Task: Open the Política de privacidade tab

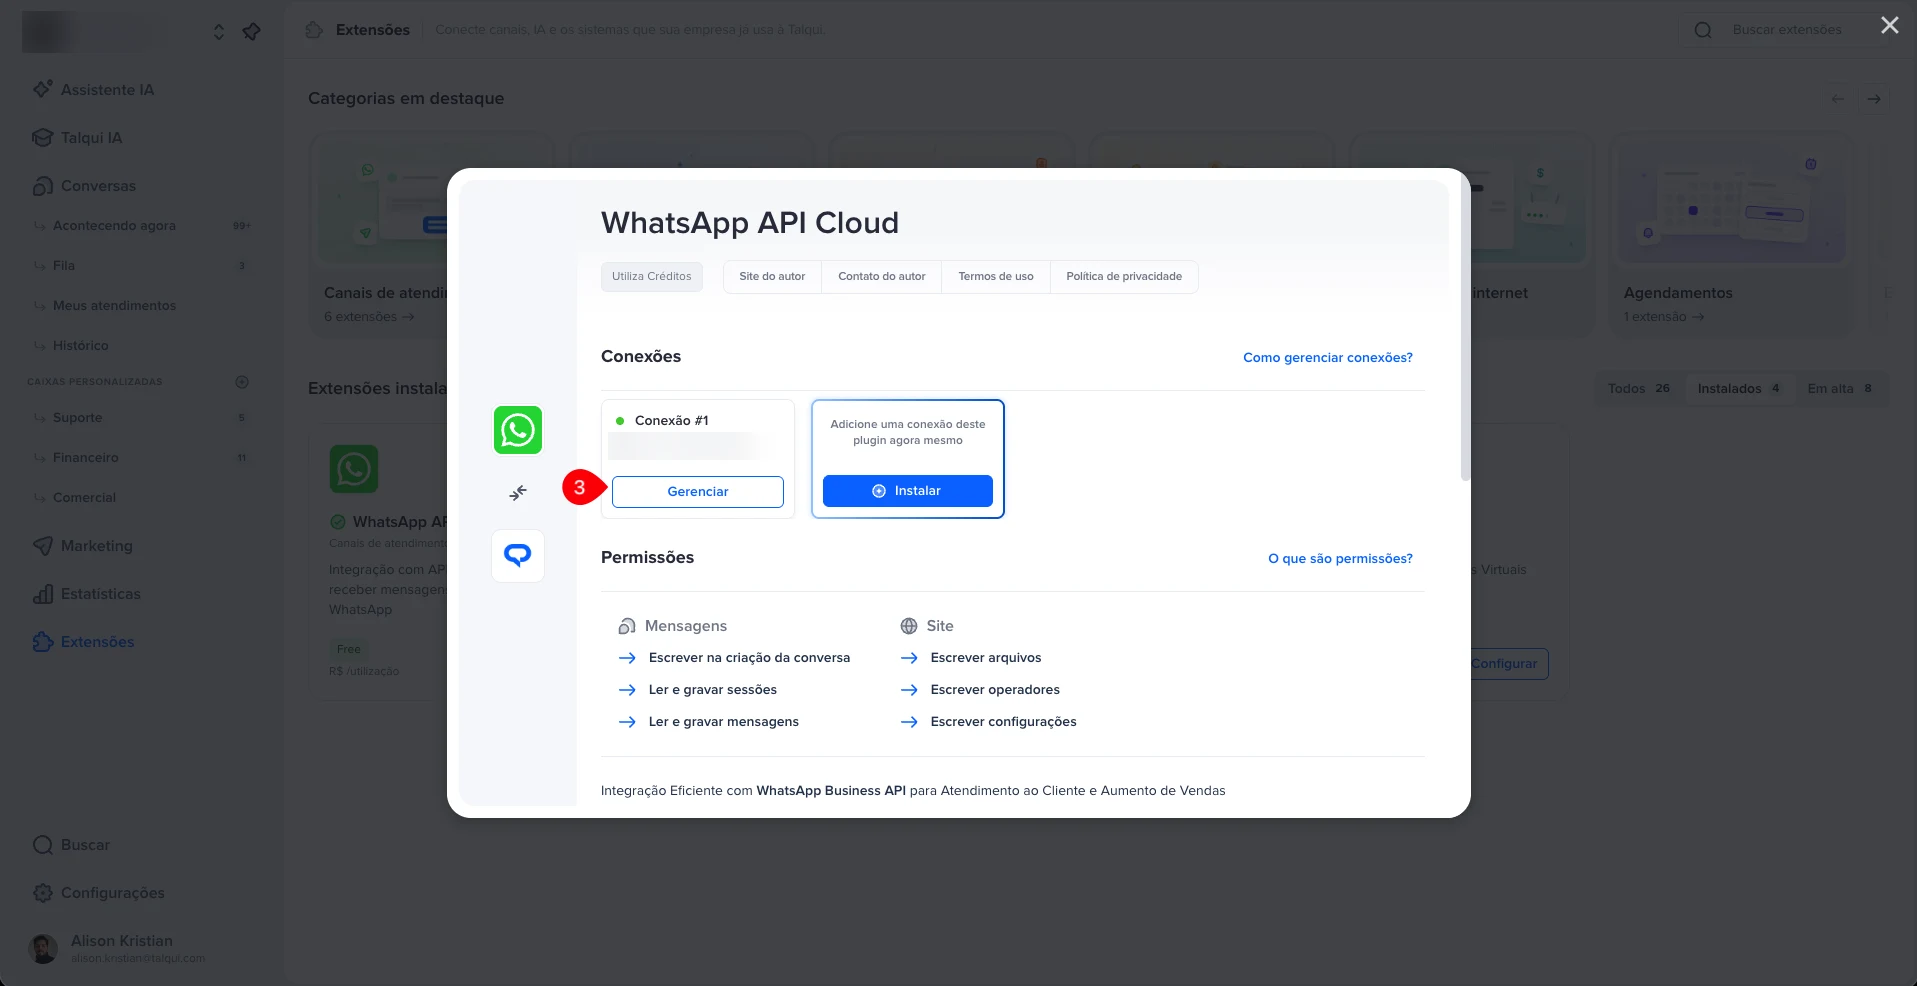Action: point(1124,277)
